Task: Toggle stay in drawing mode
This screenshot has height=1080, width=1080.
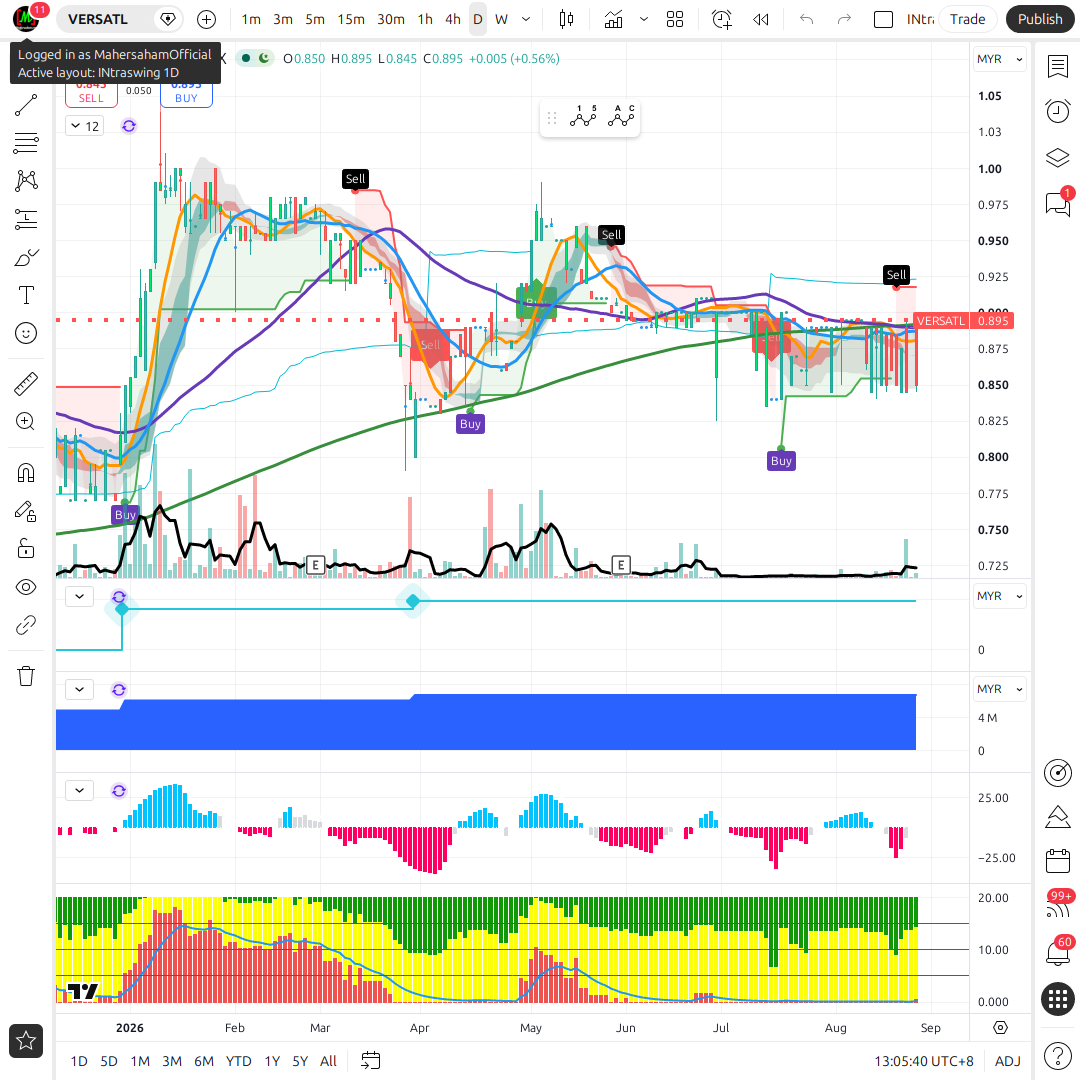Action: click(x=25, y=511)
